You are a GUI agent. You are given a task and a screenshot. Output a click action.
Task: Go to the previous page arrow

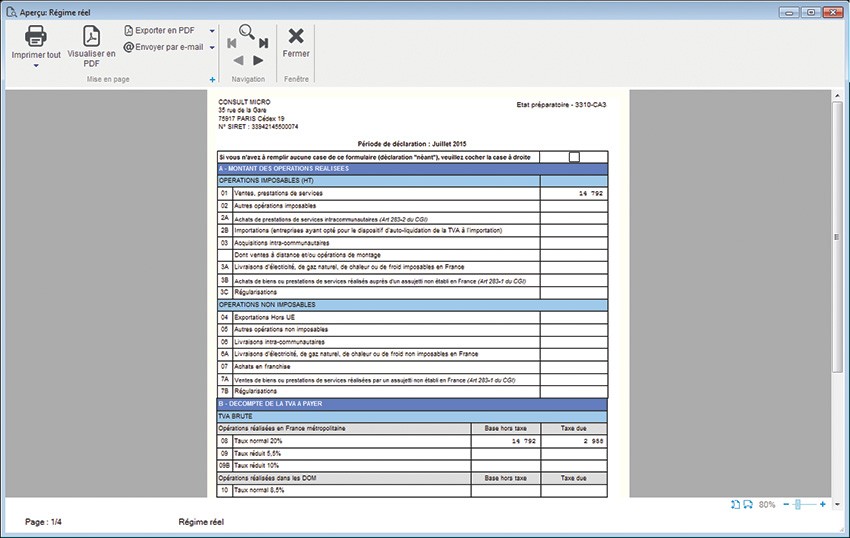click(237, 61)
